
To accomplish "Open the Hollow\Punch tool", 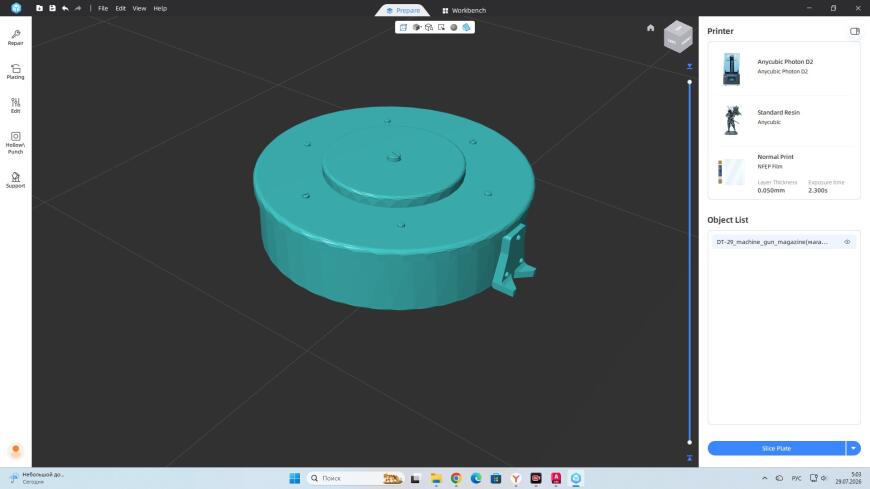I will (x=16, y=143).
